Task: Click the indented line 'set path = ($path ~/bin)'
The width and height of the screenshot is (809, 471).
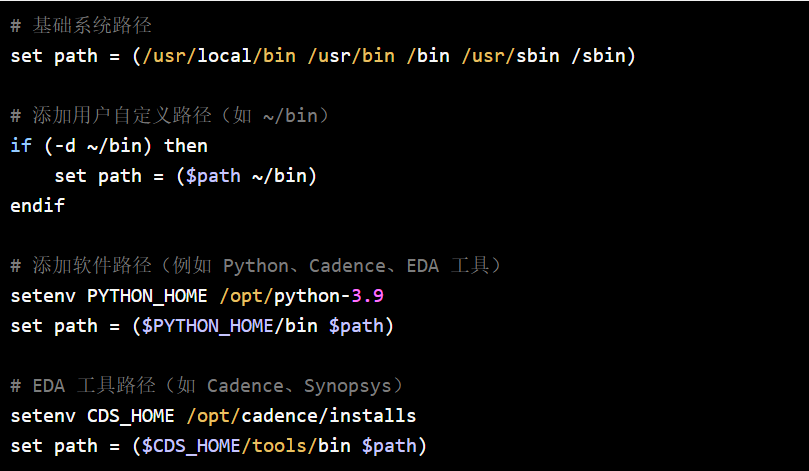Action: (x=185, y=176)
